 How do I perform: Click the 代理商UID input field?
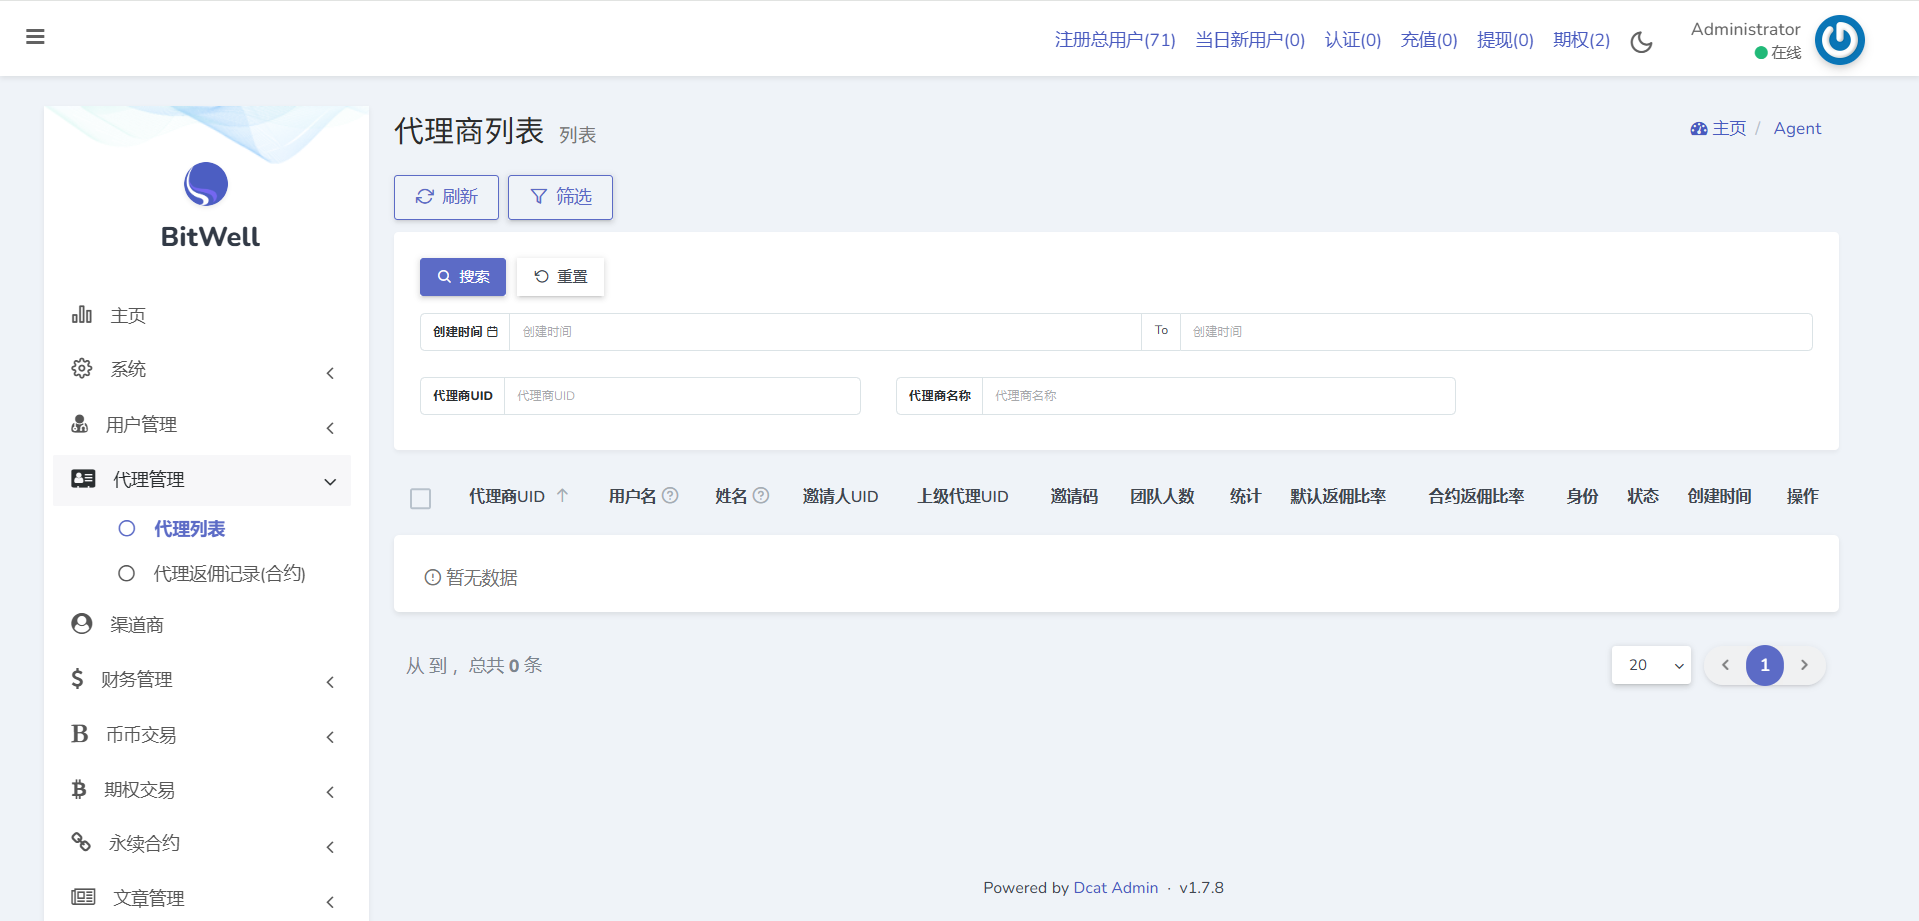pos(682,396)
